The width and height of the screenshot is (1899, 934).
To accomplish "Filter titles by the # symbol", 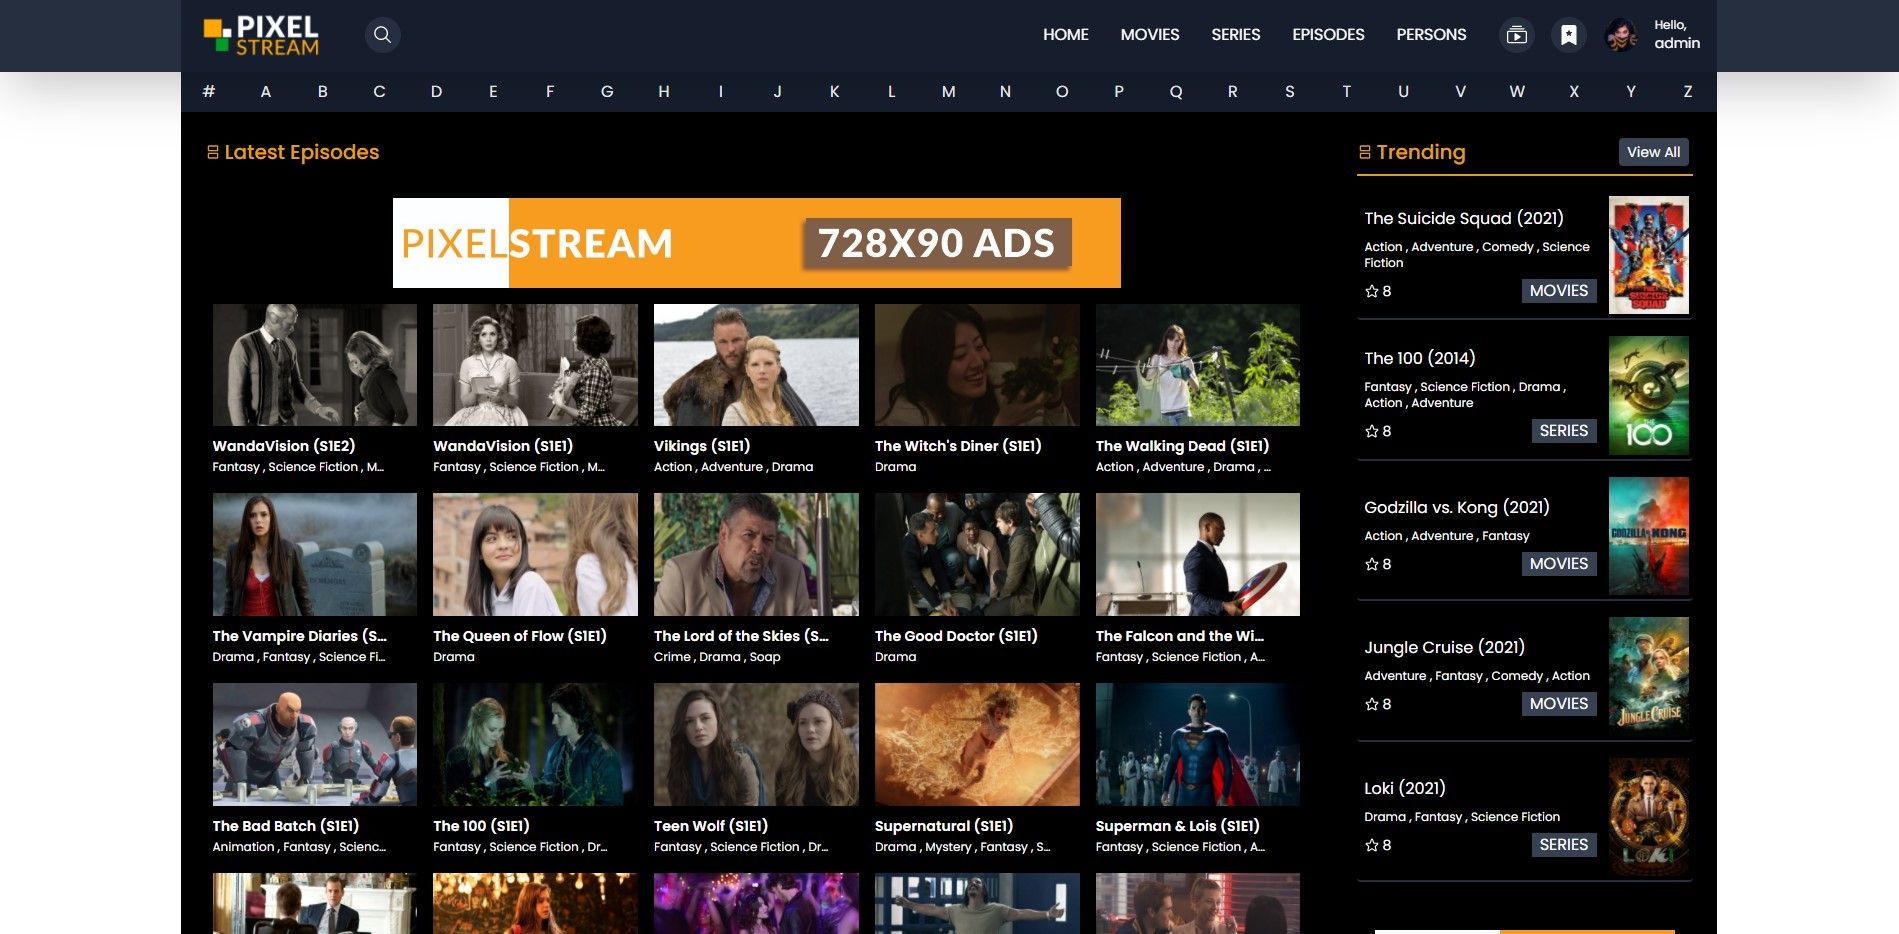I will pyautogui.click(x=209, y=91).
